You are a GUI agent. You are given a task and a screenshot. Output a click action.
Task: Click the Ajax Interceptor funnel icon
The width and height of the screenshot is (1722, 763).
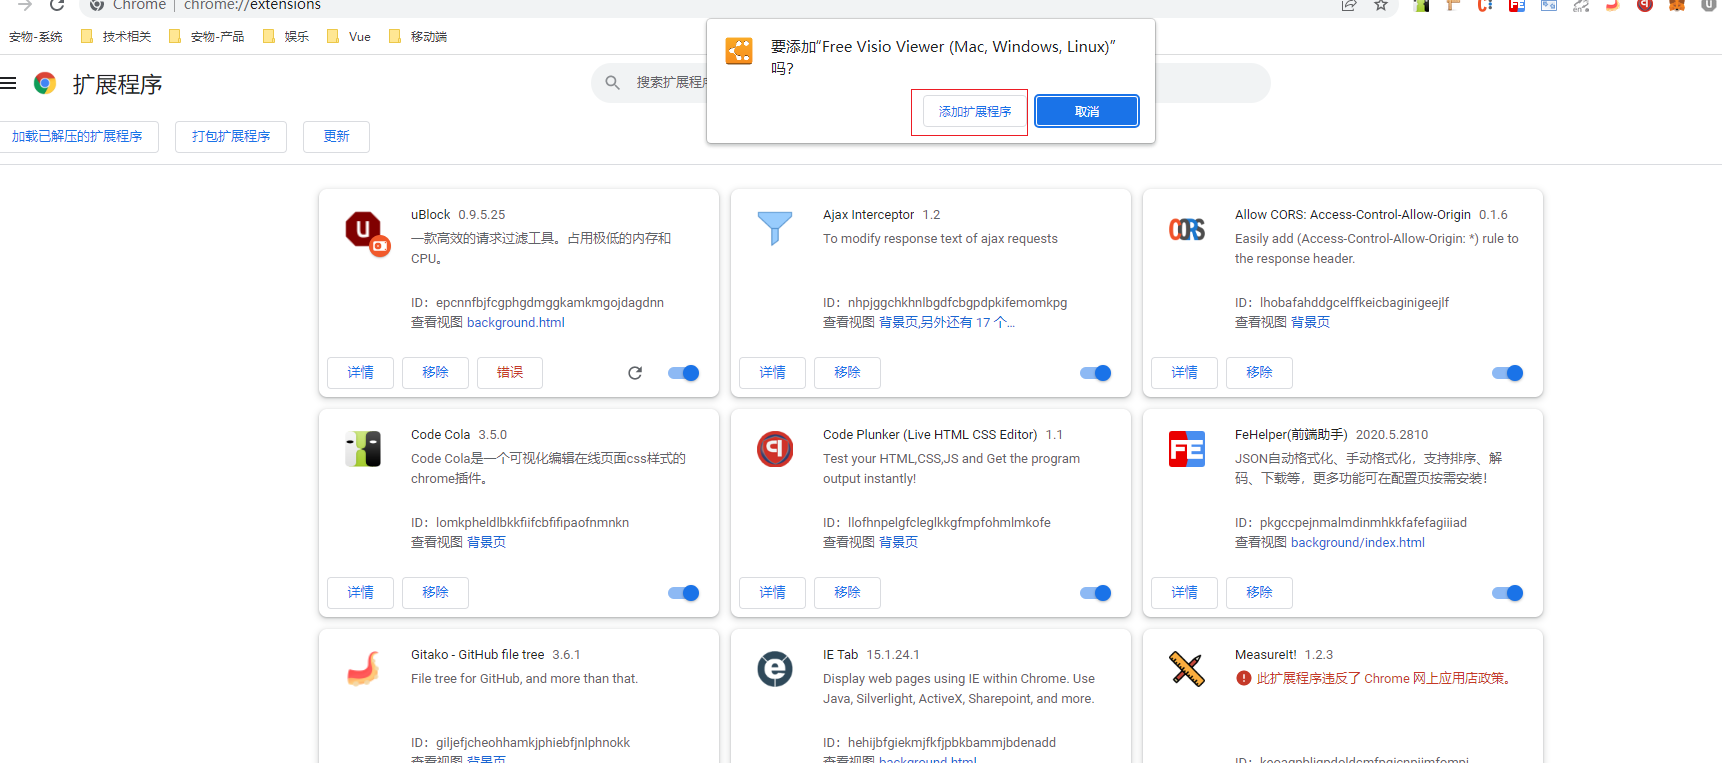(775, 229)
